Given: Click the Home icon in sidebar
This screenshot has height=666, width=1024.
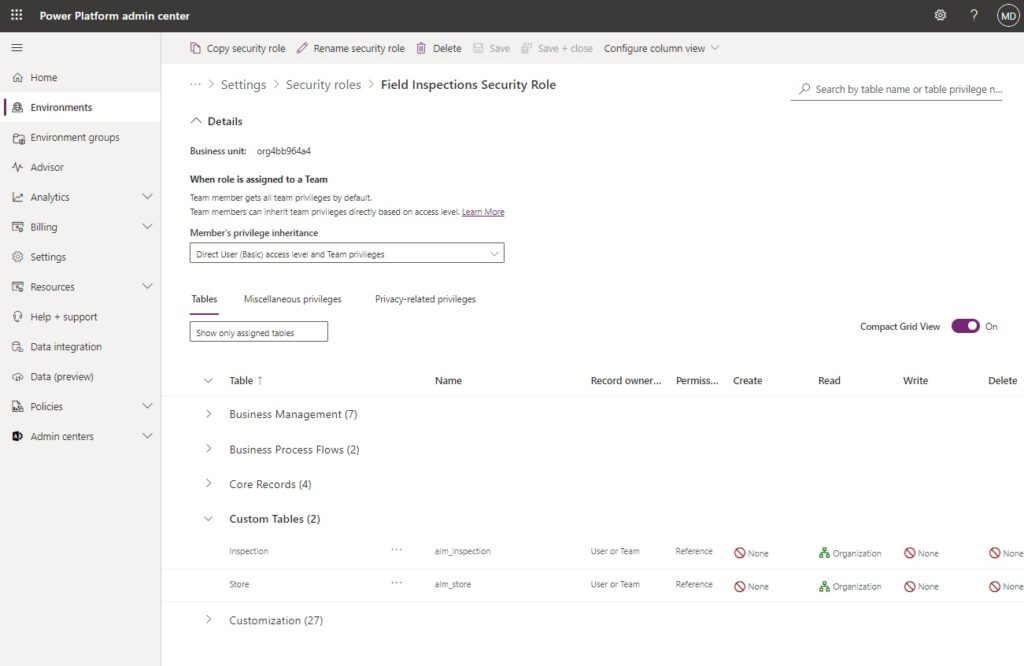Looking at the screenshot, I should click(x=18, y=78).
